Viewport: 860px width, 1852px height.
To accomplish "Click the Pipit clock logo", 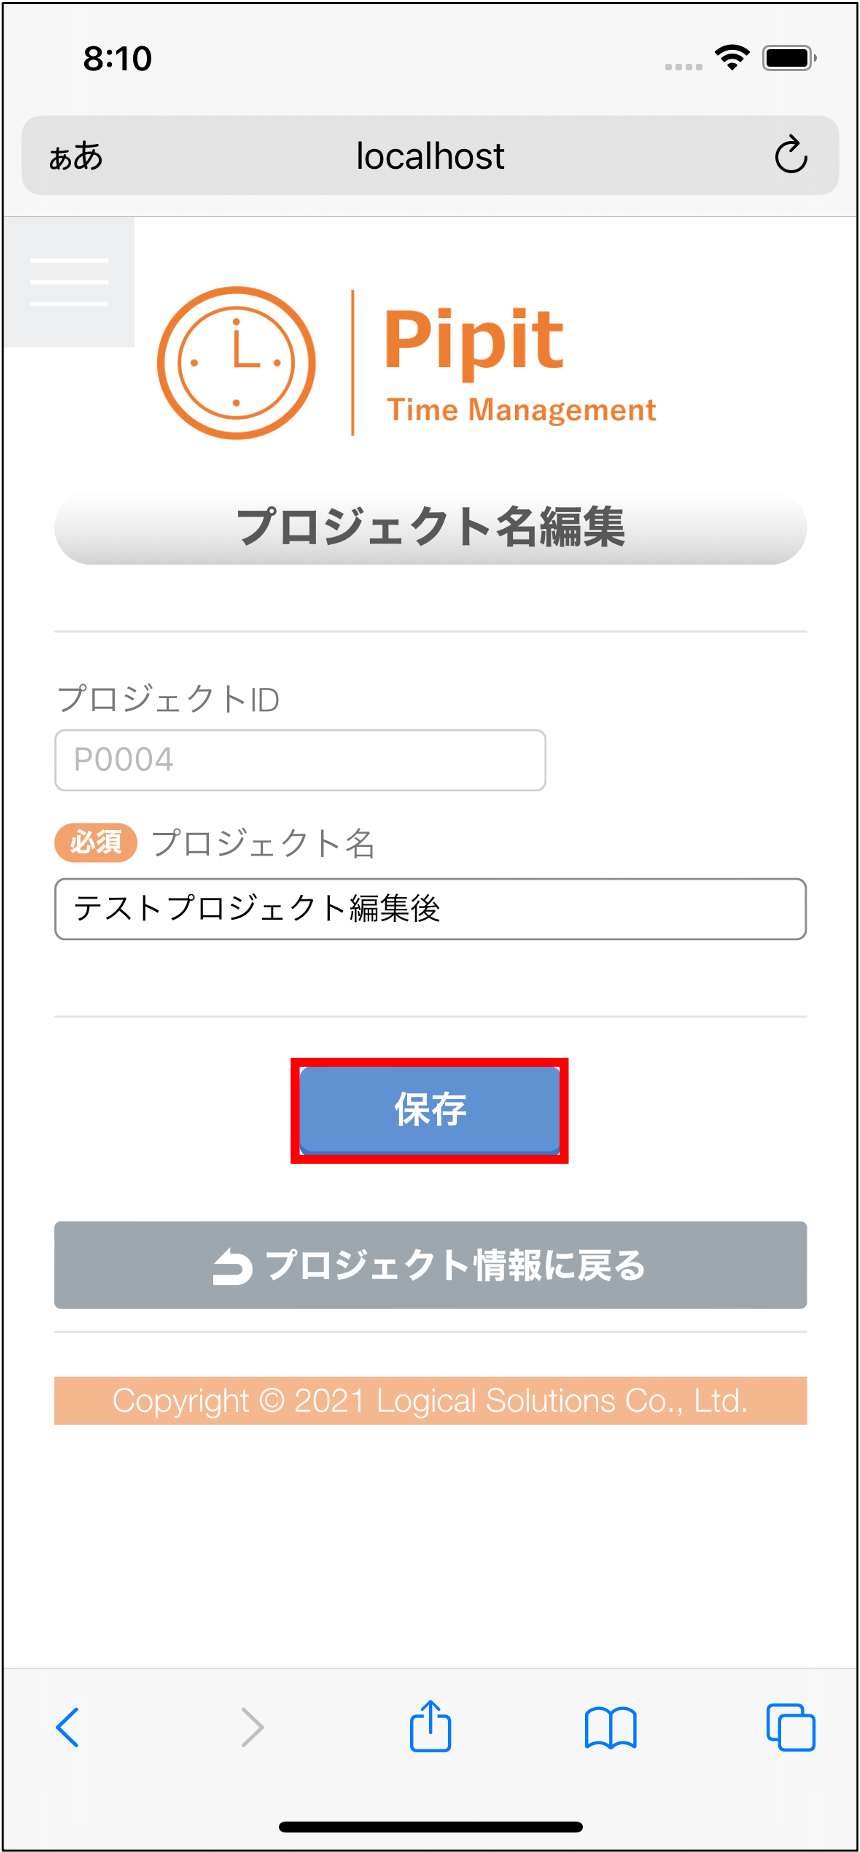I will [236, 363].
